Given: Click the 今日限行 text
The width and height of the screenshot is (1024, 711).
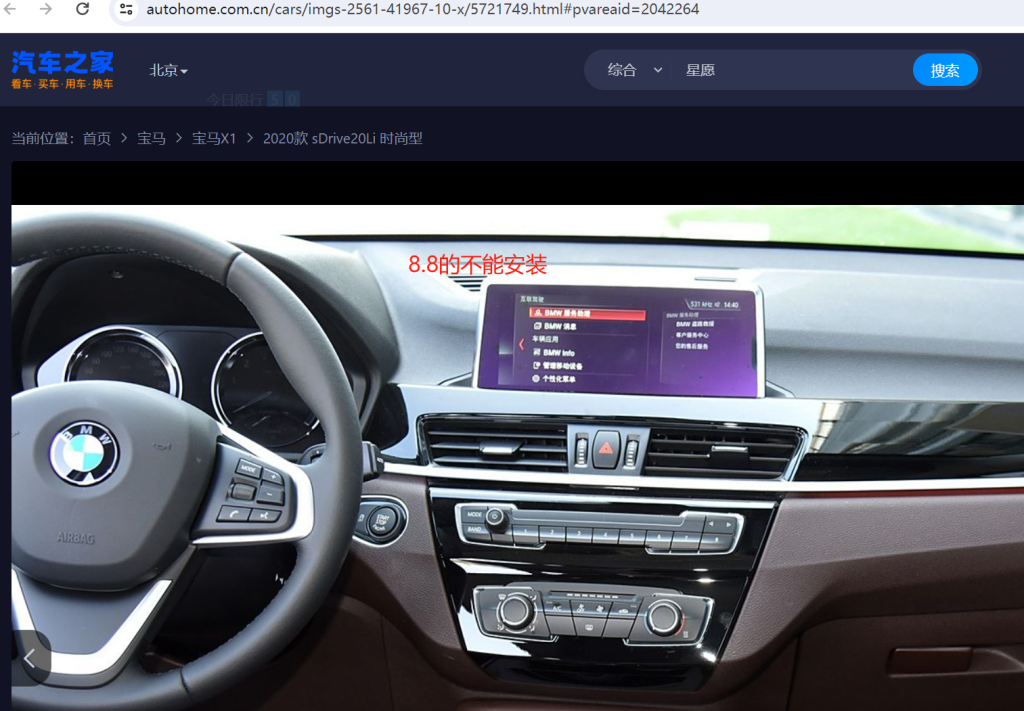Looking at the screenshot, I should tap(235, 100).
